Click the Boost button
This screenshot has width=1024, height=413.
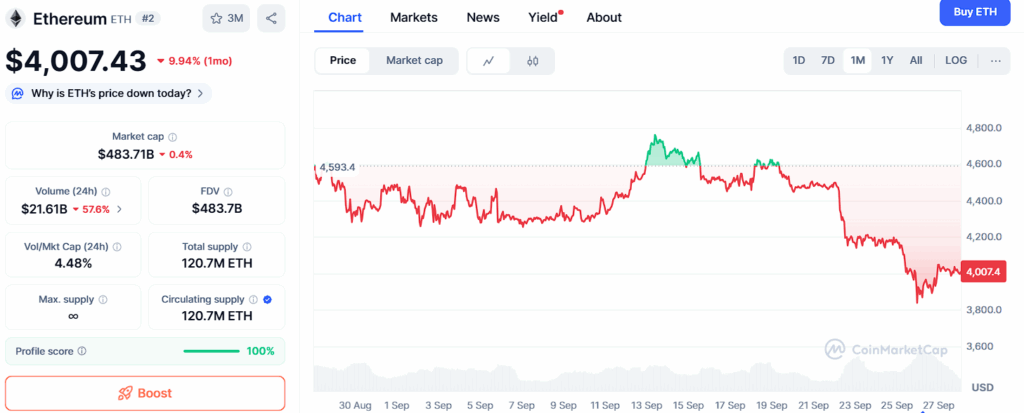click(x=145, y=393)
